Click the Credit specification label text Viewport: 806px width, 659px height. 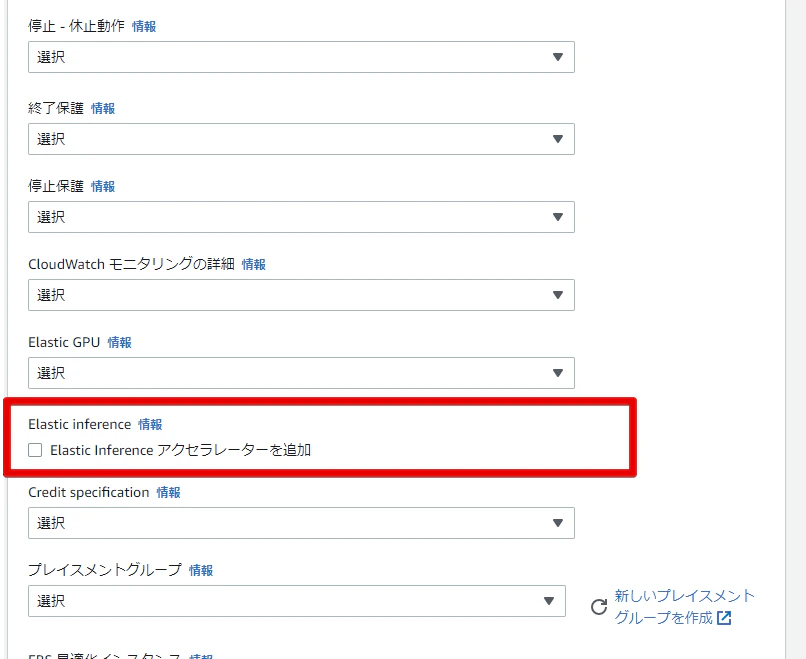pyautogui.click(x=88, y=492)
